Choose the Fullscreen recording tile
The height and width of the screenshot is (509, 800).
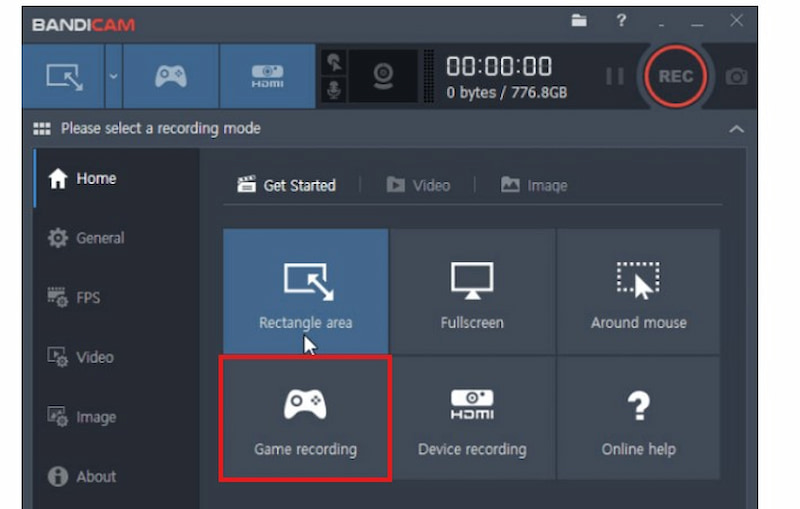(472, 293)
